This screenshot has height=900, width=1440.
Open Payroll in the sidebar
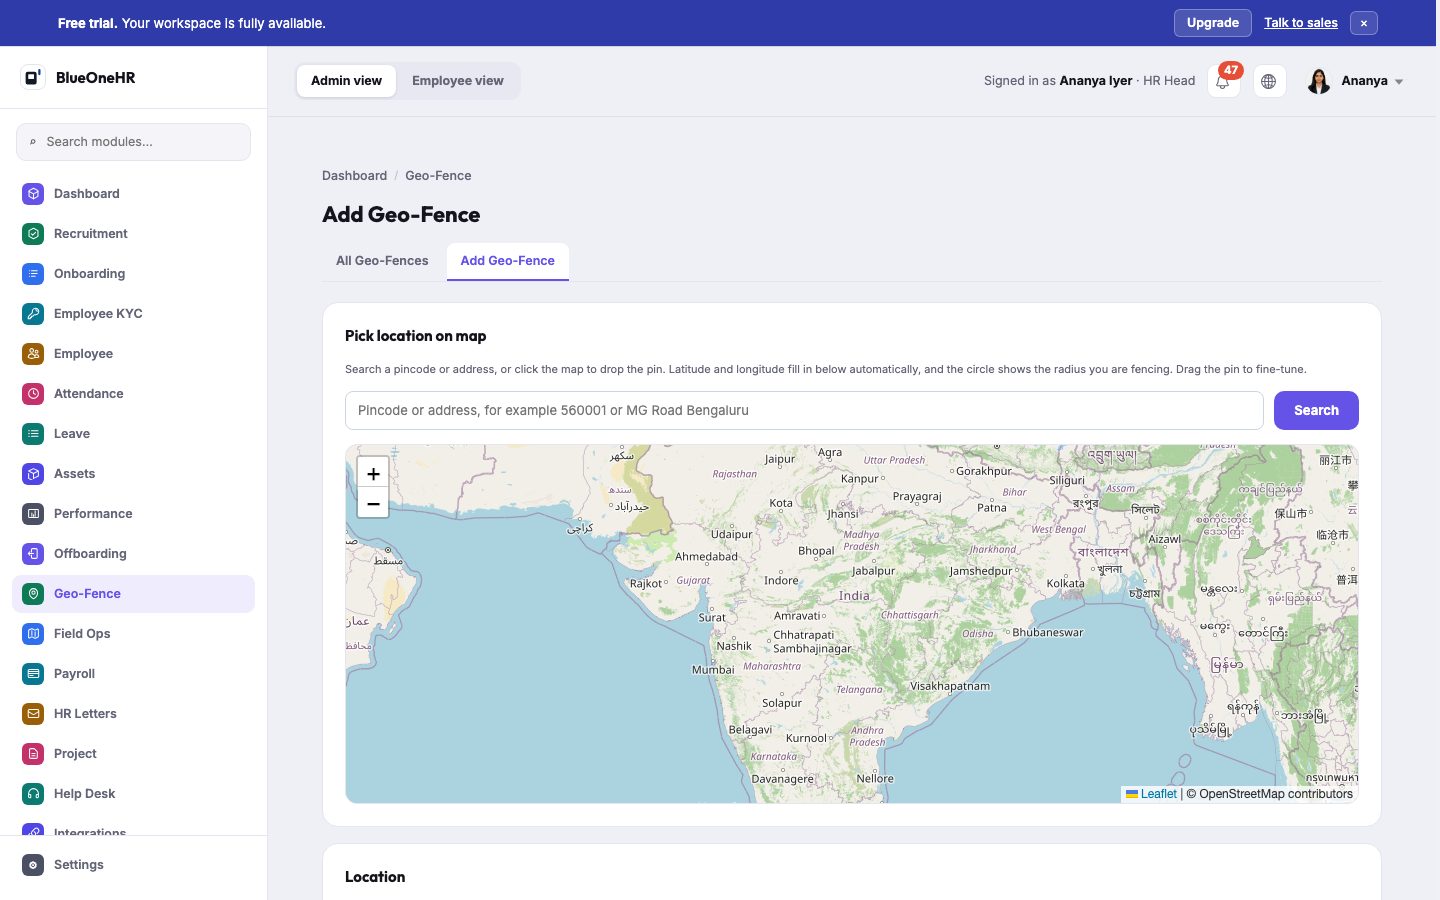133,674
